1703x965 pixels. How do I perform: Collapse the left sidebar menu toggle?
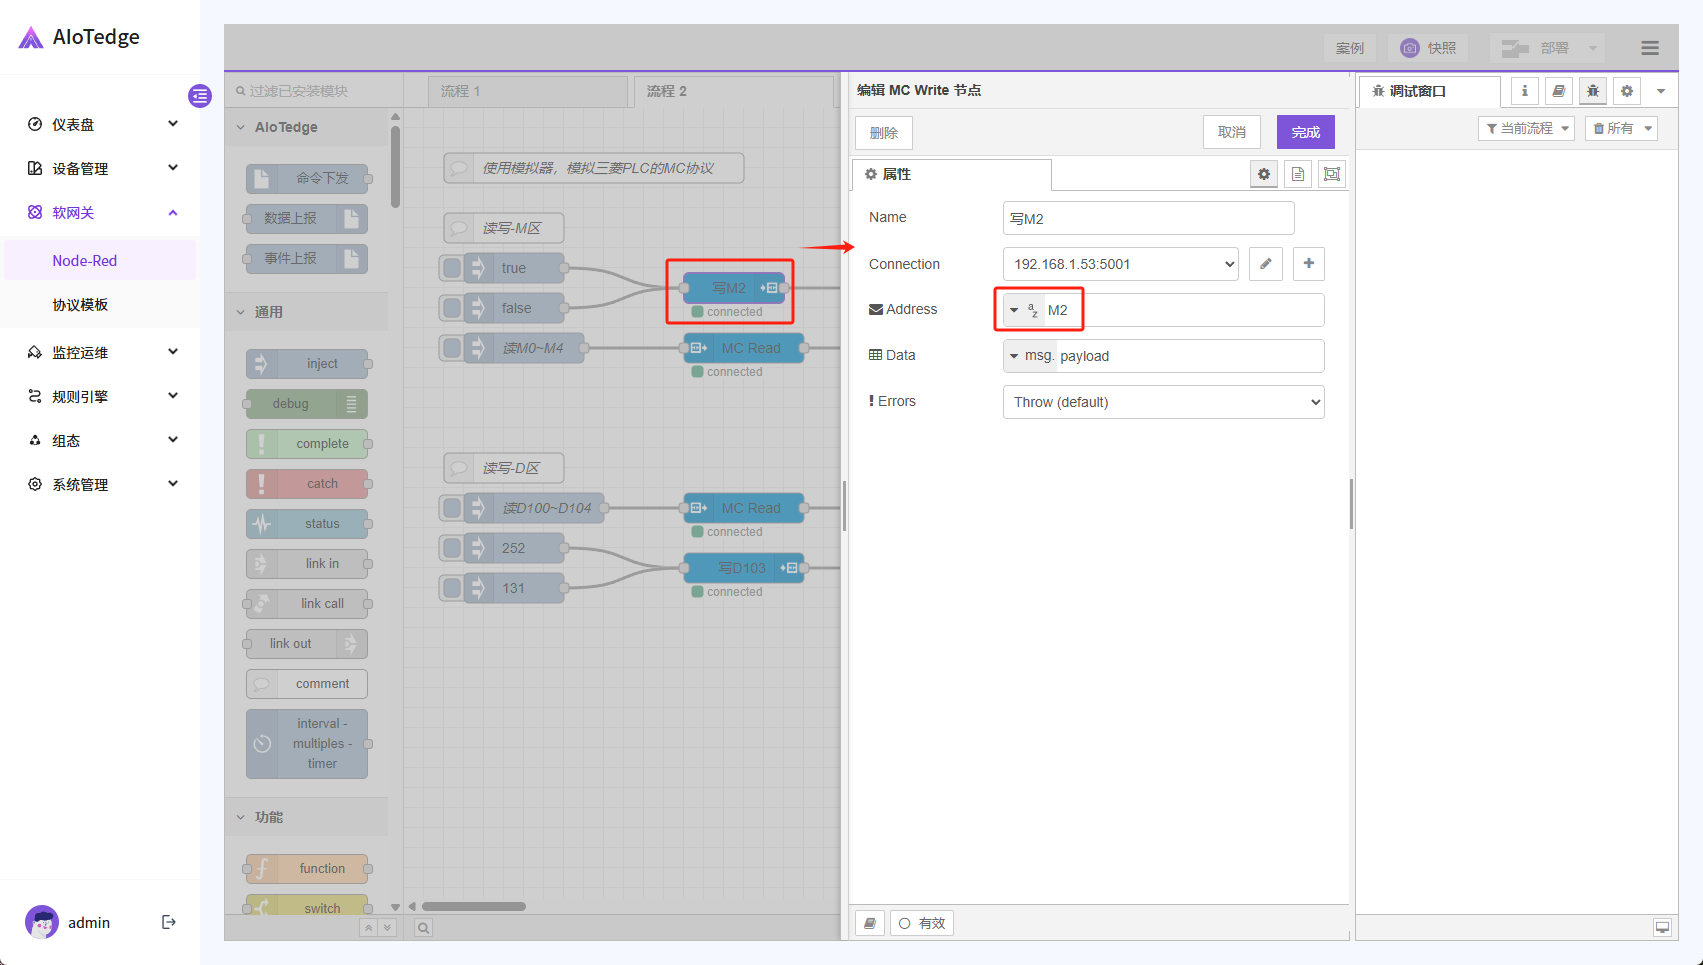click(x=200, y=96)
